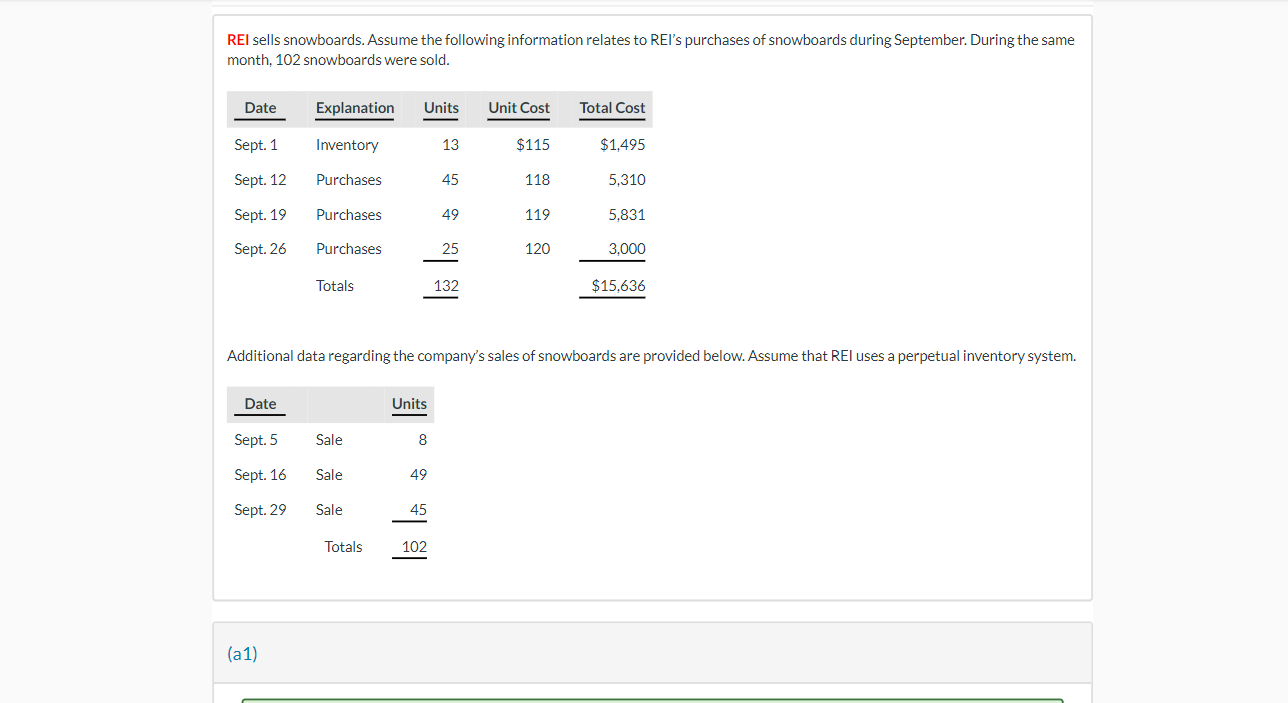
Task: Select the Sept. 26 purchases date
Action: click(x=260, y=249)
